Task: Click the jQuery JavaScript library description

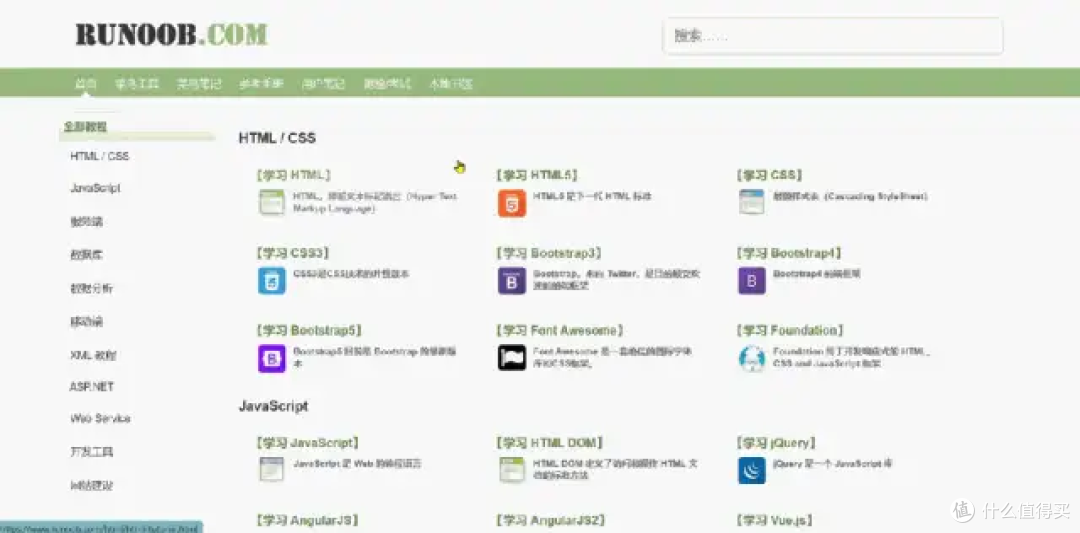Action: coord(832,463)
